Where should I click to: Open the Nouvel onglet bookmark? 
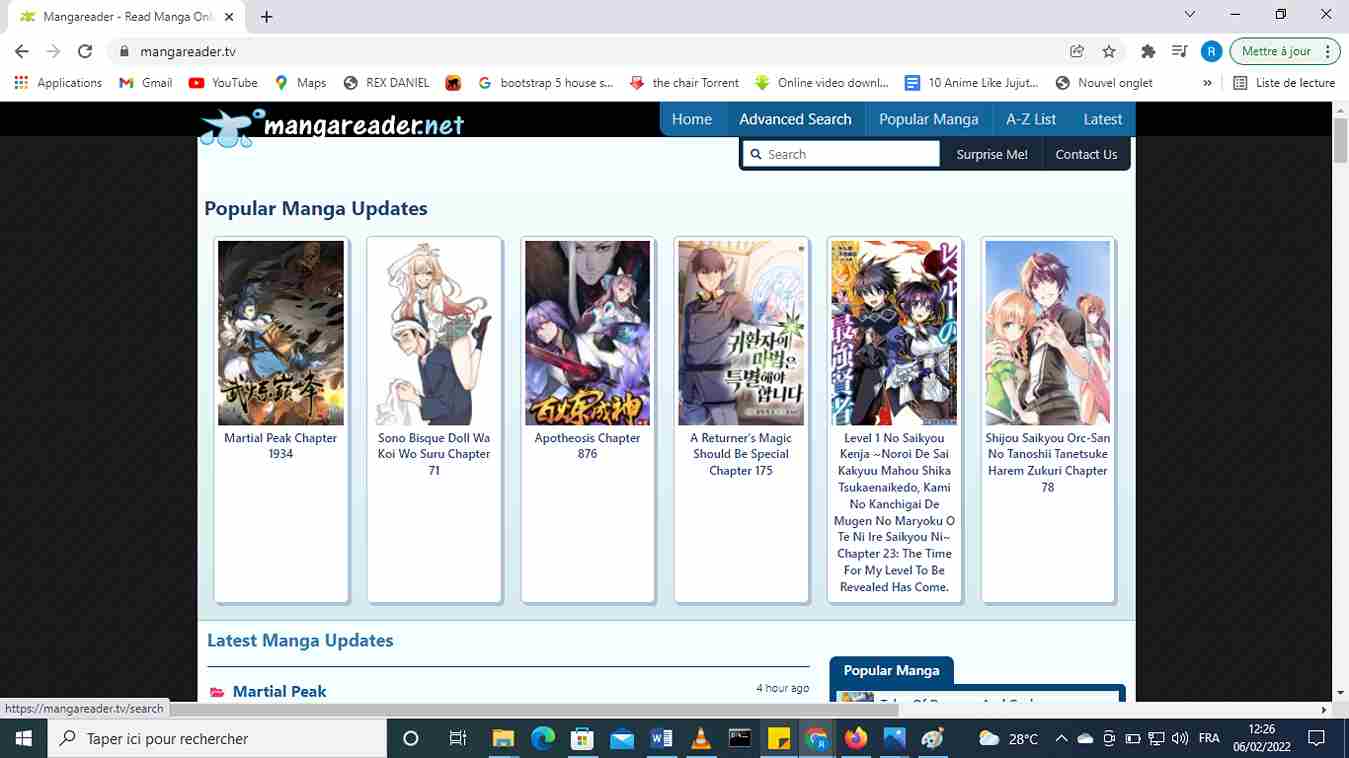(1104, 83)
